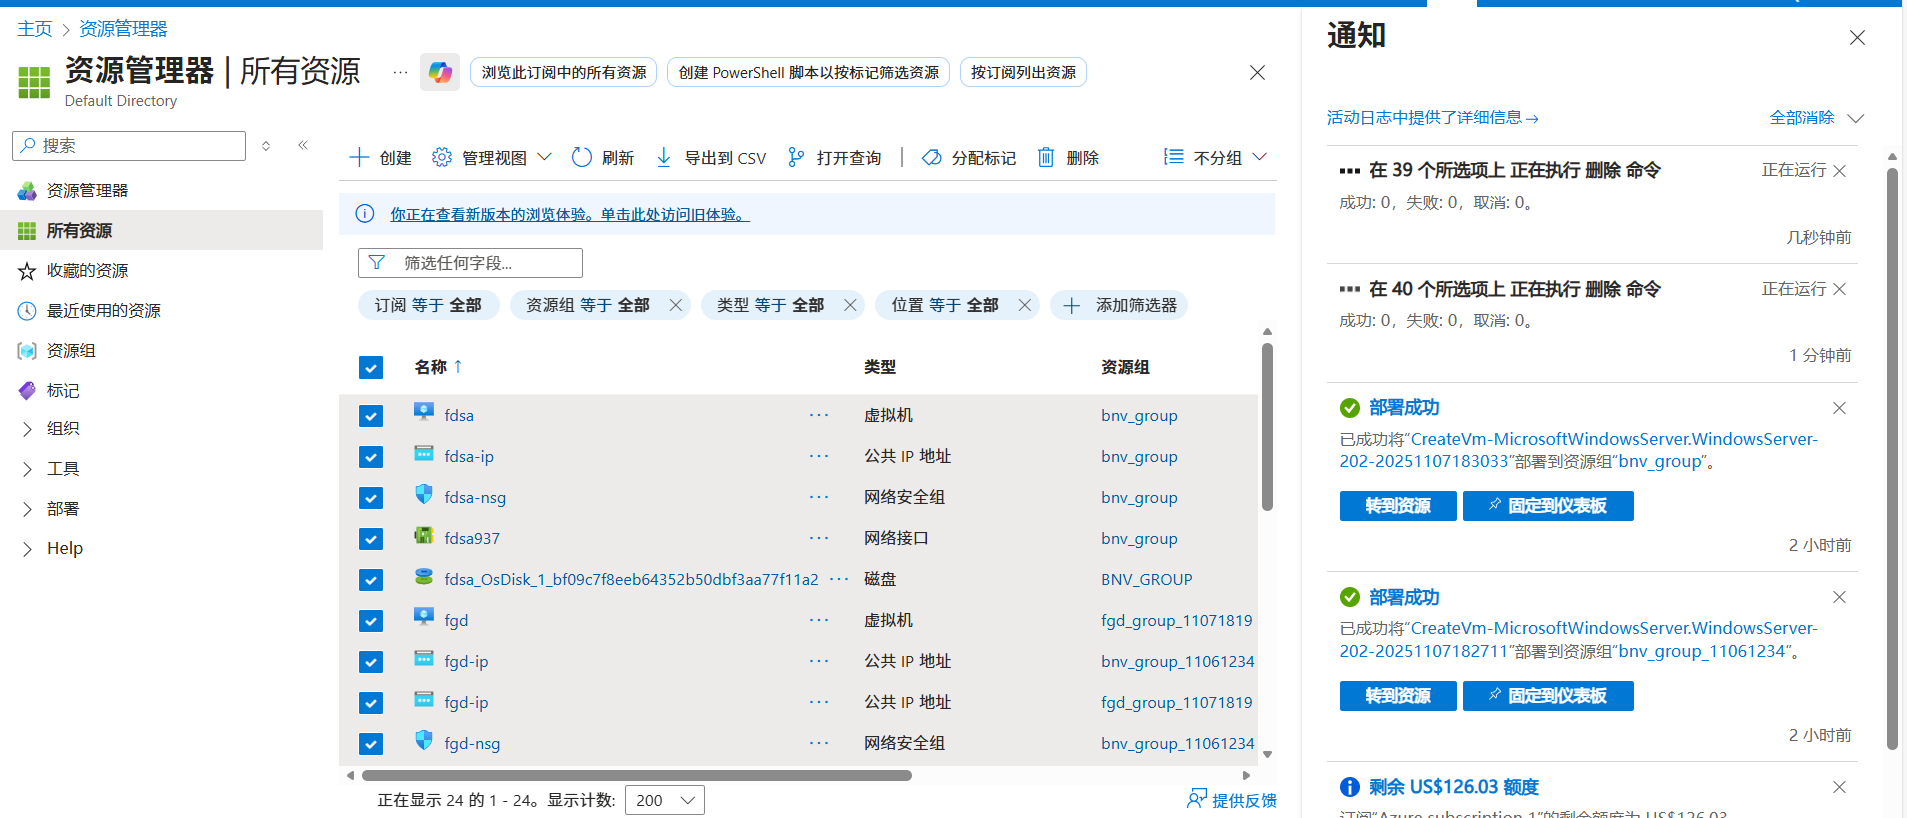This screenshot has height=818, width=1907.
Task: Click the export to CSV (导出到 CSV) icon
Action: point(664,158)
